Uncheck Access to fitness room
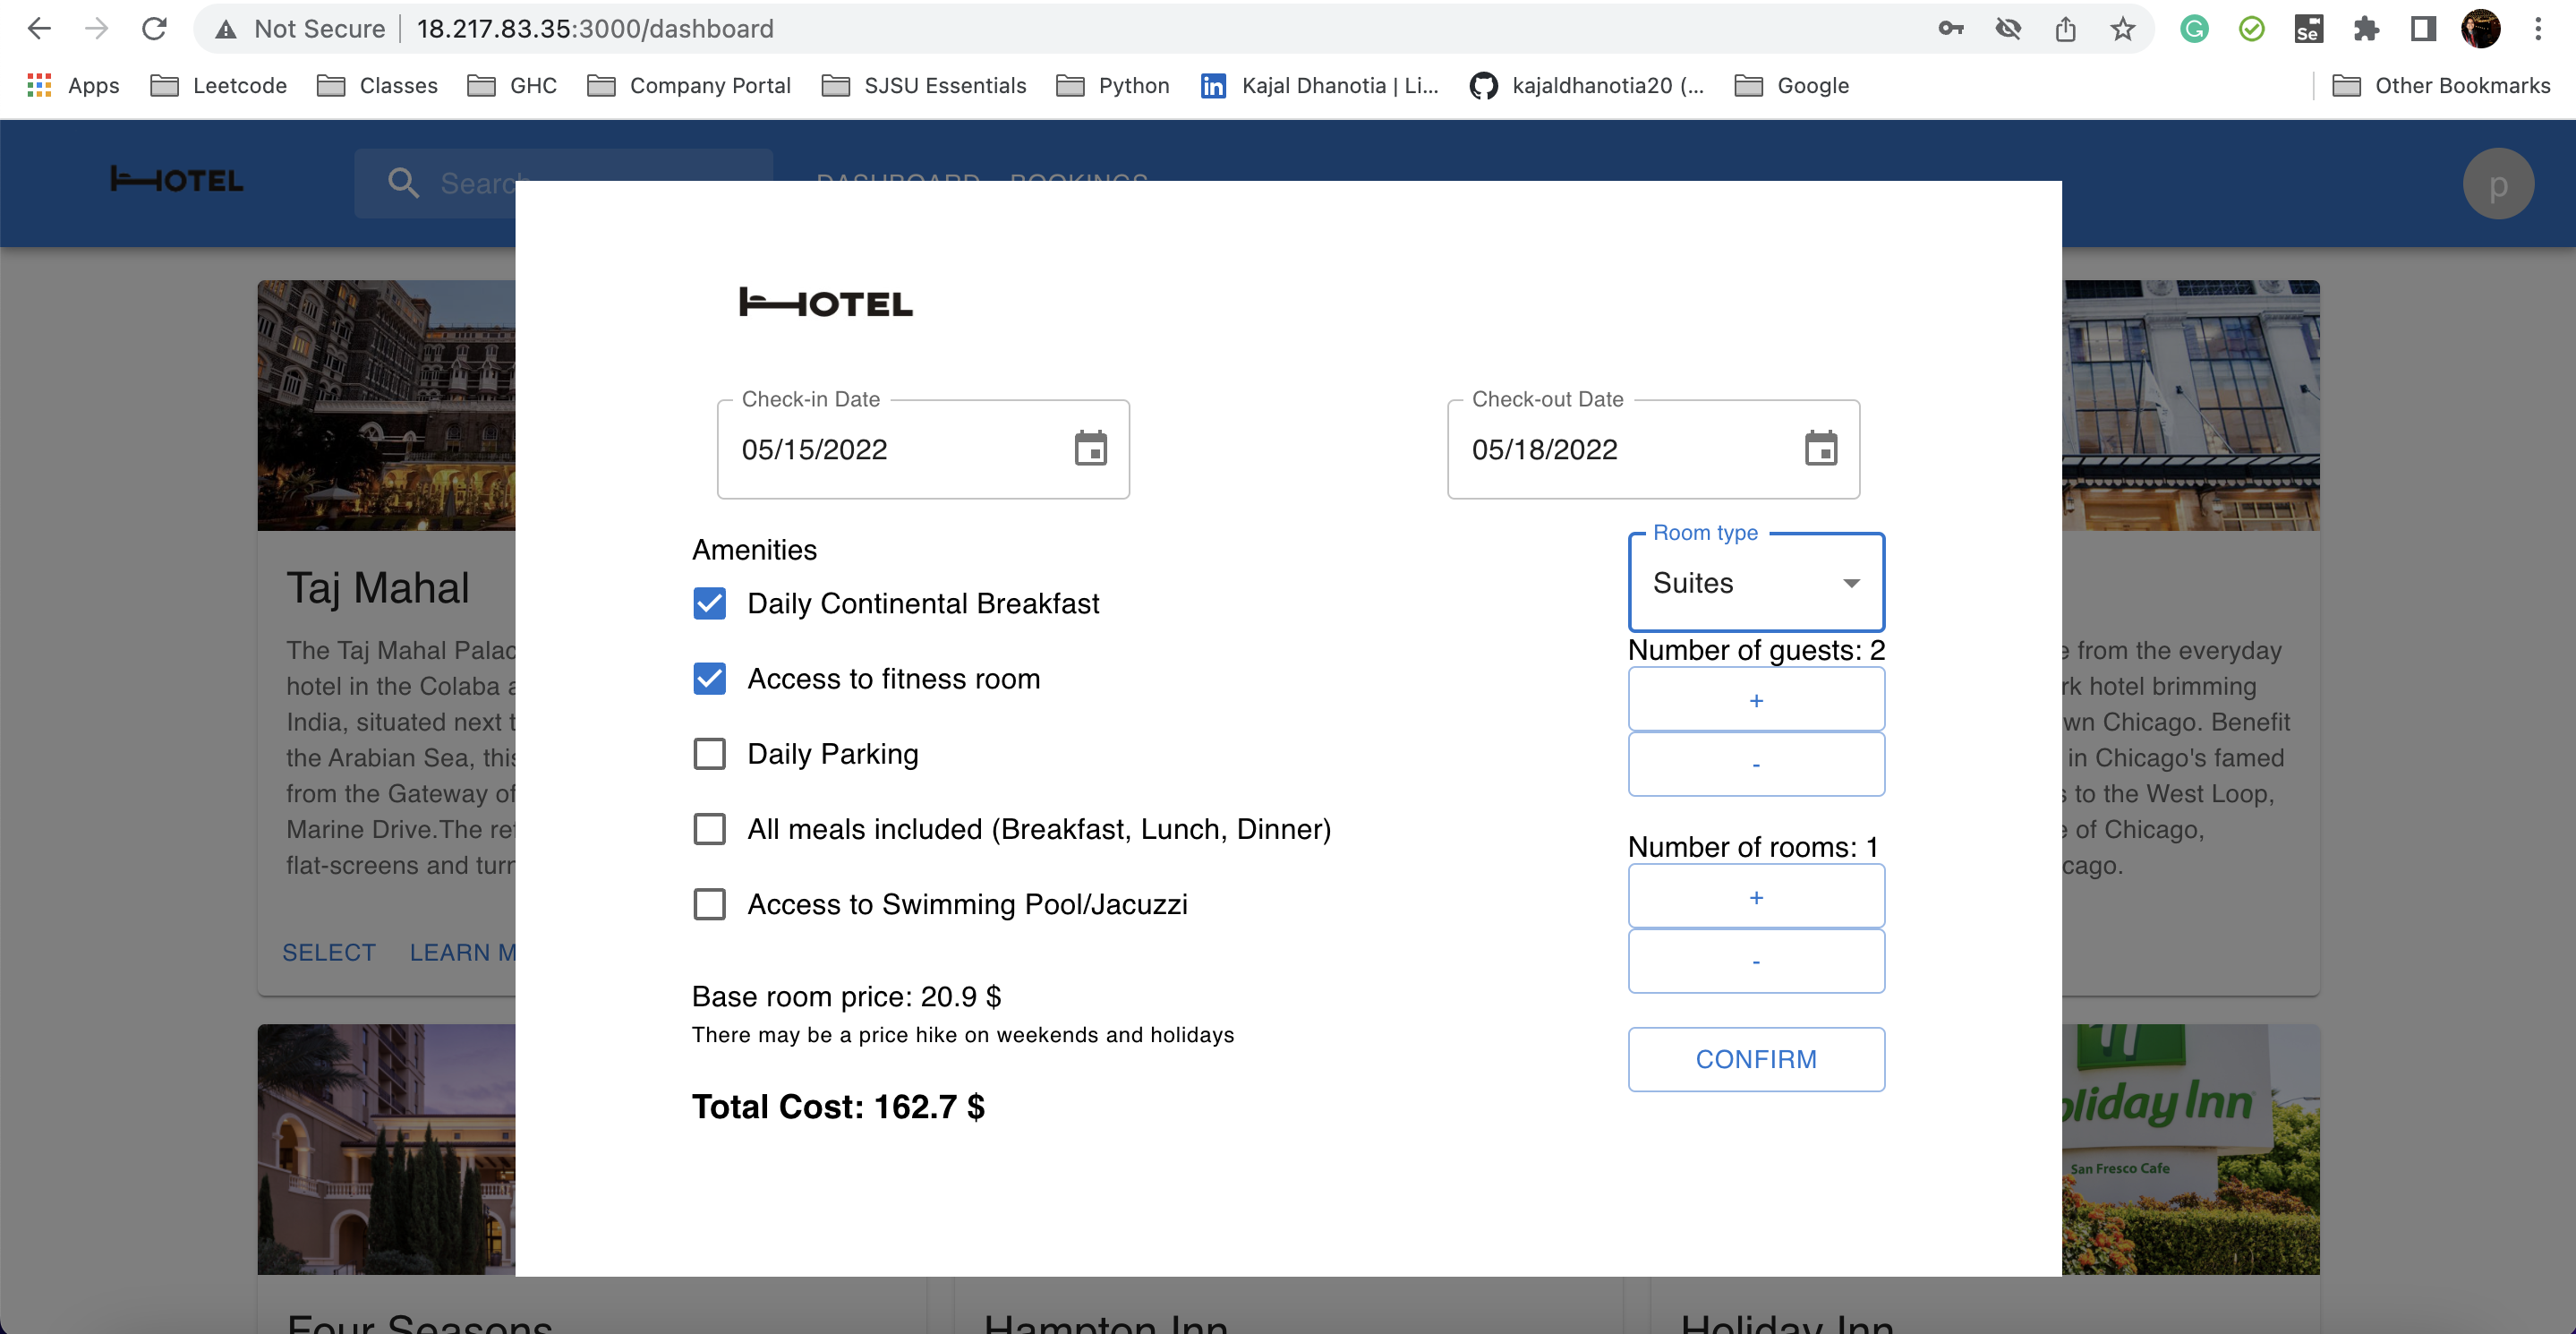Screen dimensions: 2576x1334 pos(710,679)
